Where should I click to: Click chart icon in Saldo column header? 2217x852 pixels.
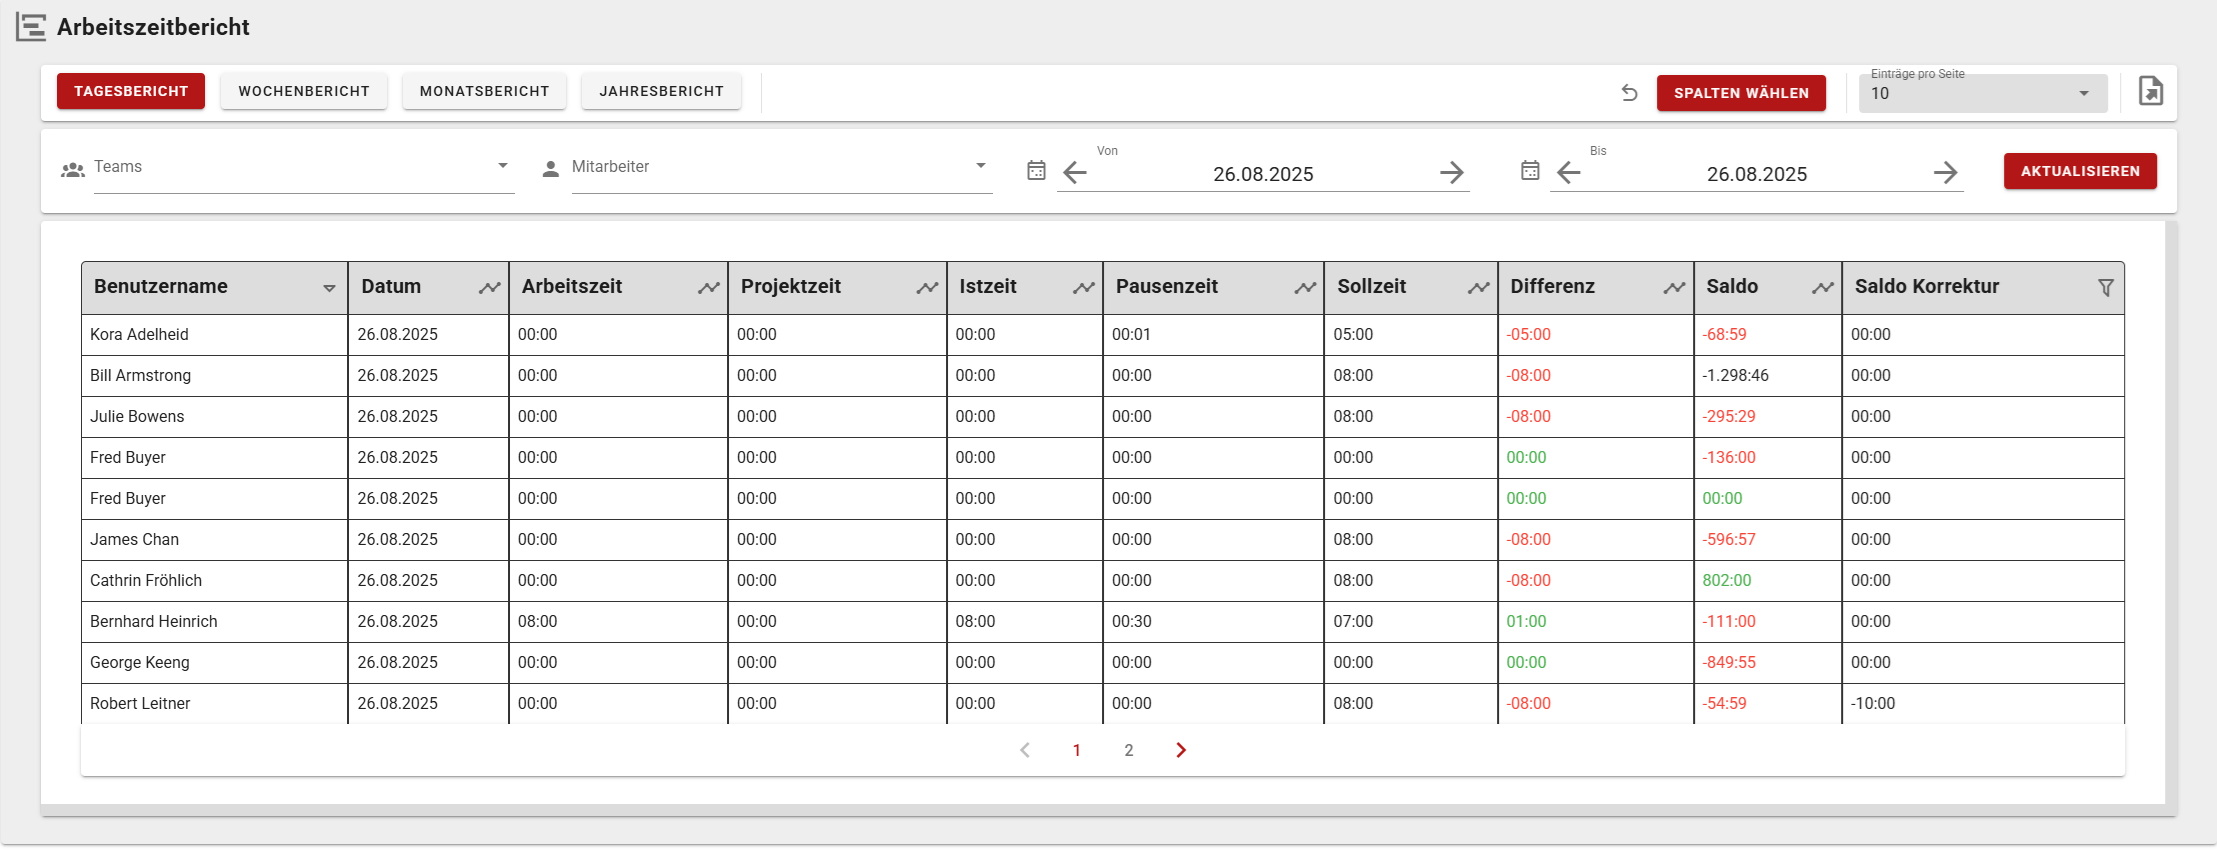1822,288
